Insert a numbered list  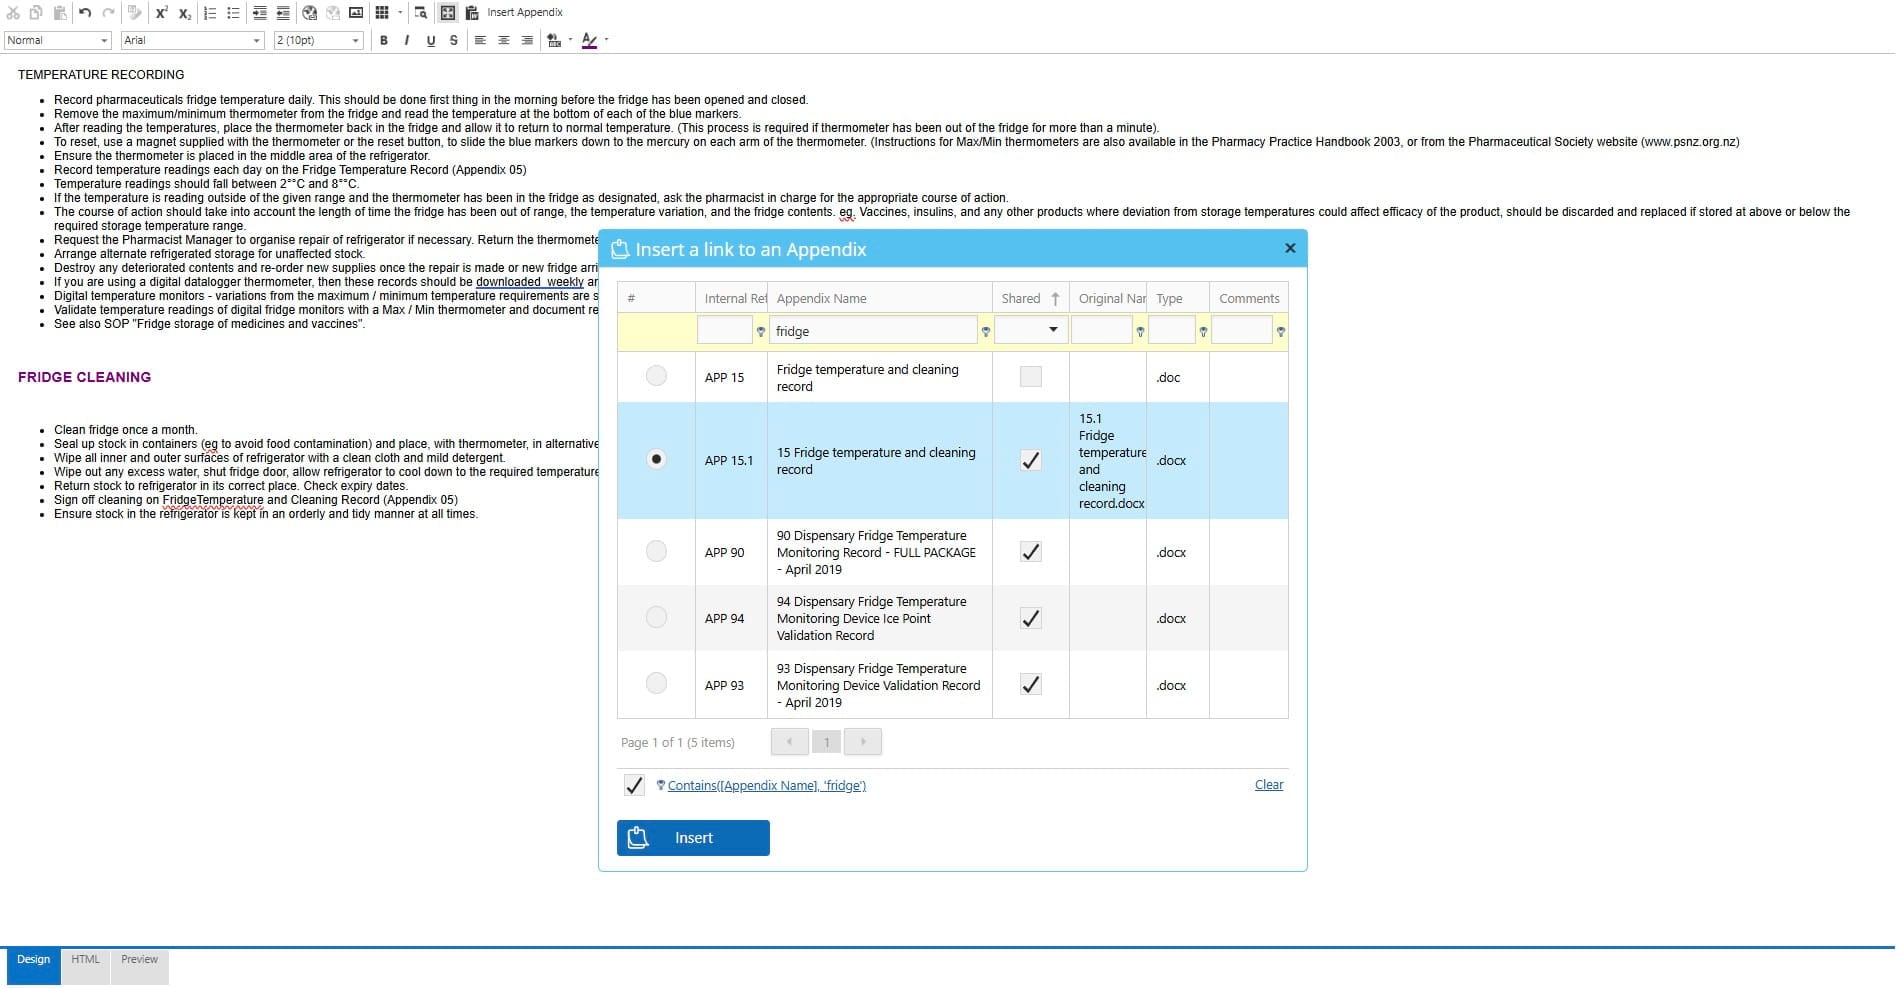coord(210,13)
